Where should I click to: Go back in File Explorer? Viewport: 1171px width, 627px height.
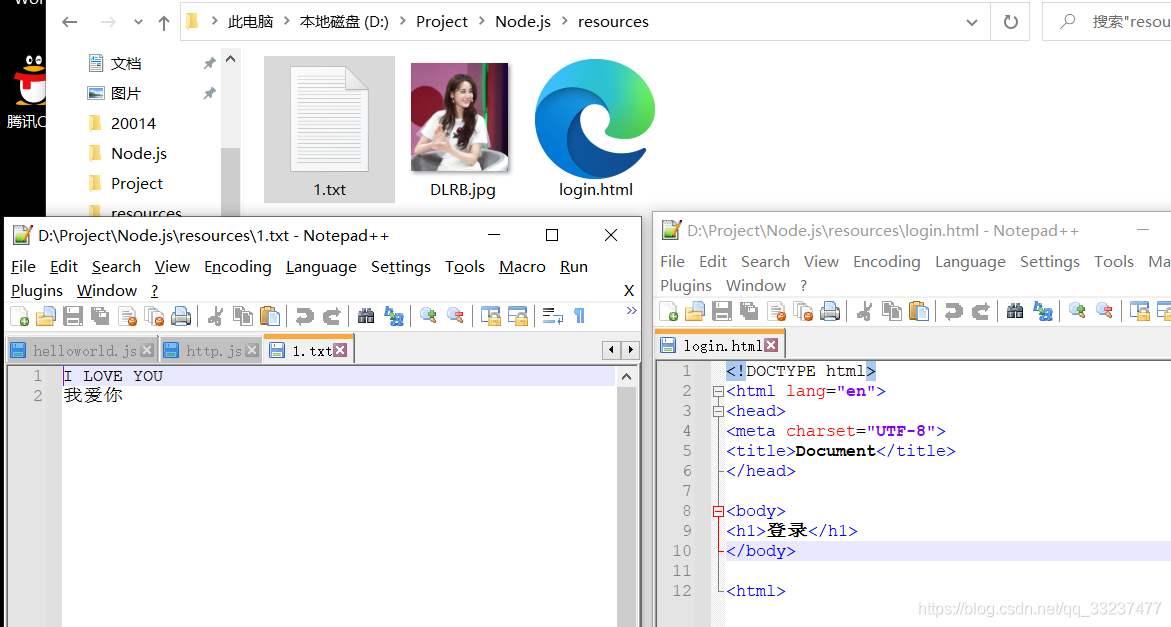[x=70, y=22]
